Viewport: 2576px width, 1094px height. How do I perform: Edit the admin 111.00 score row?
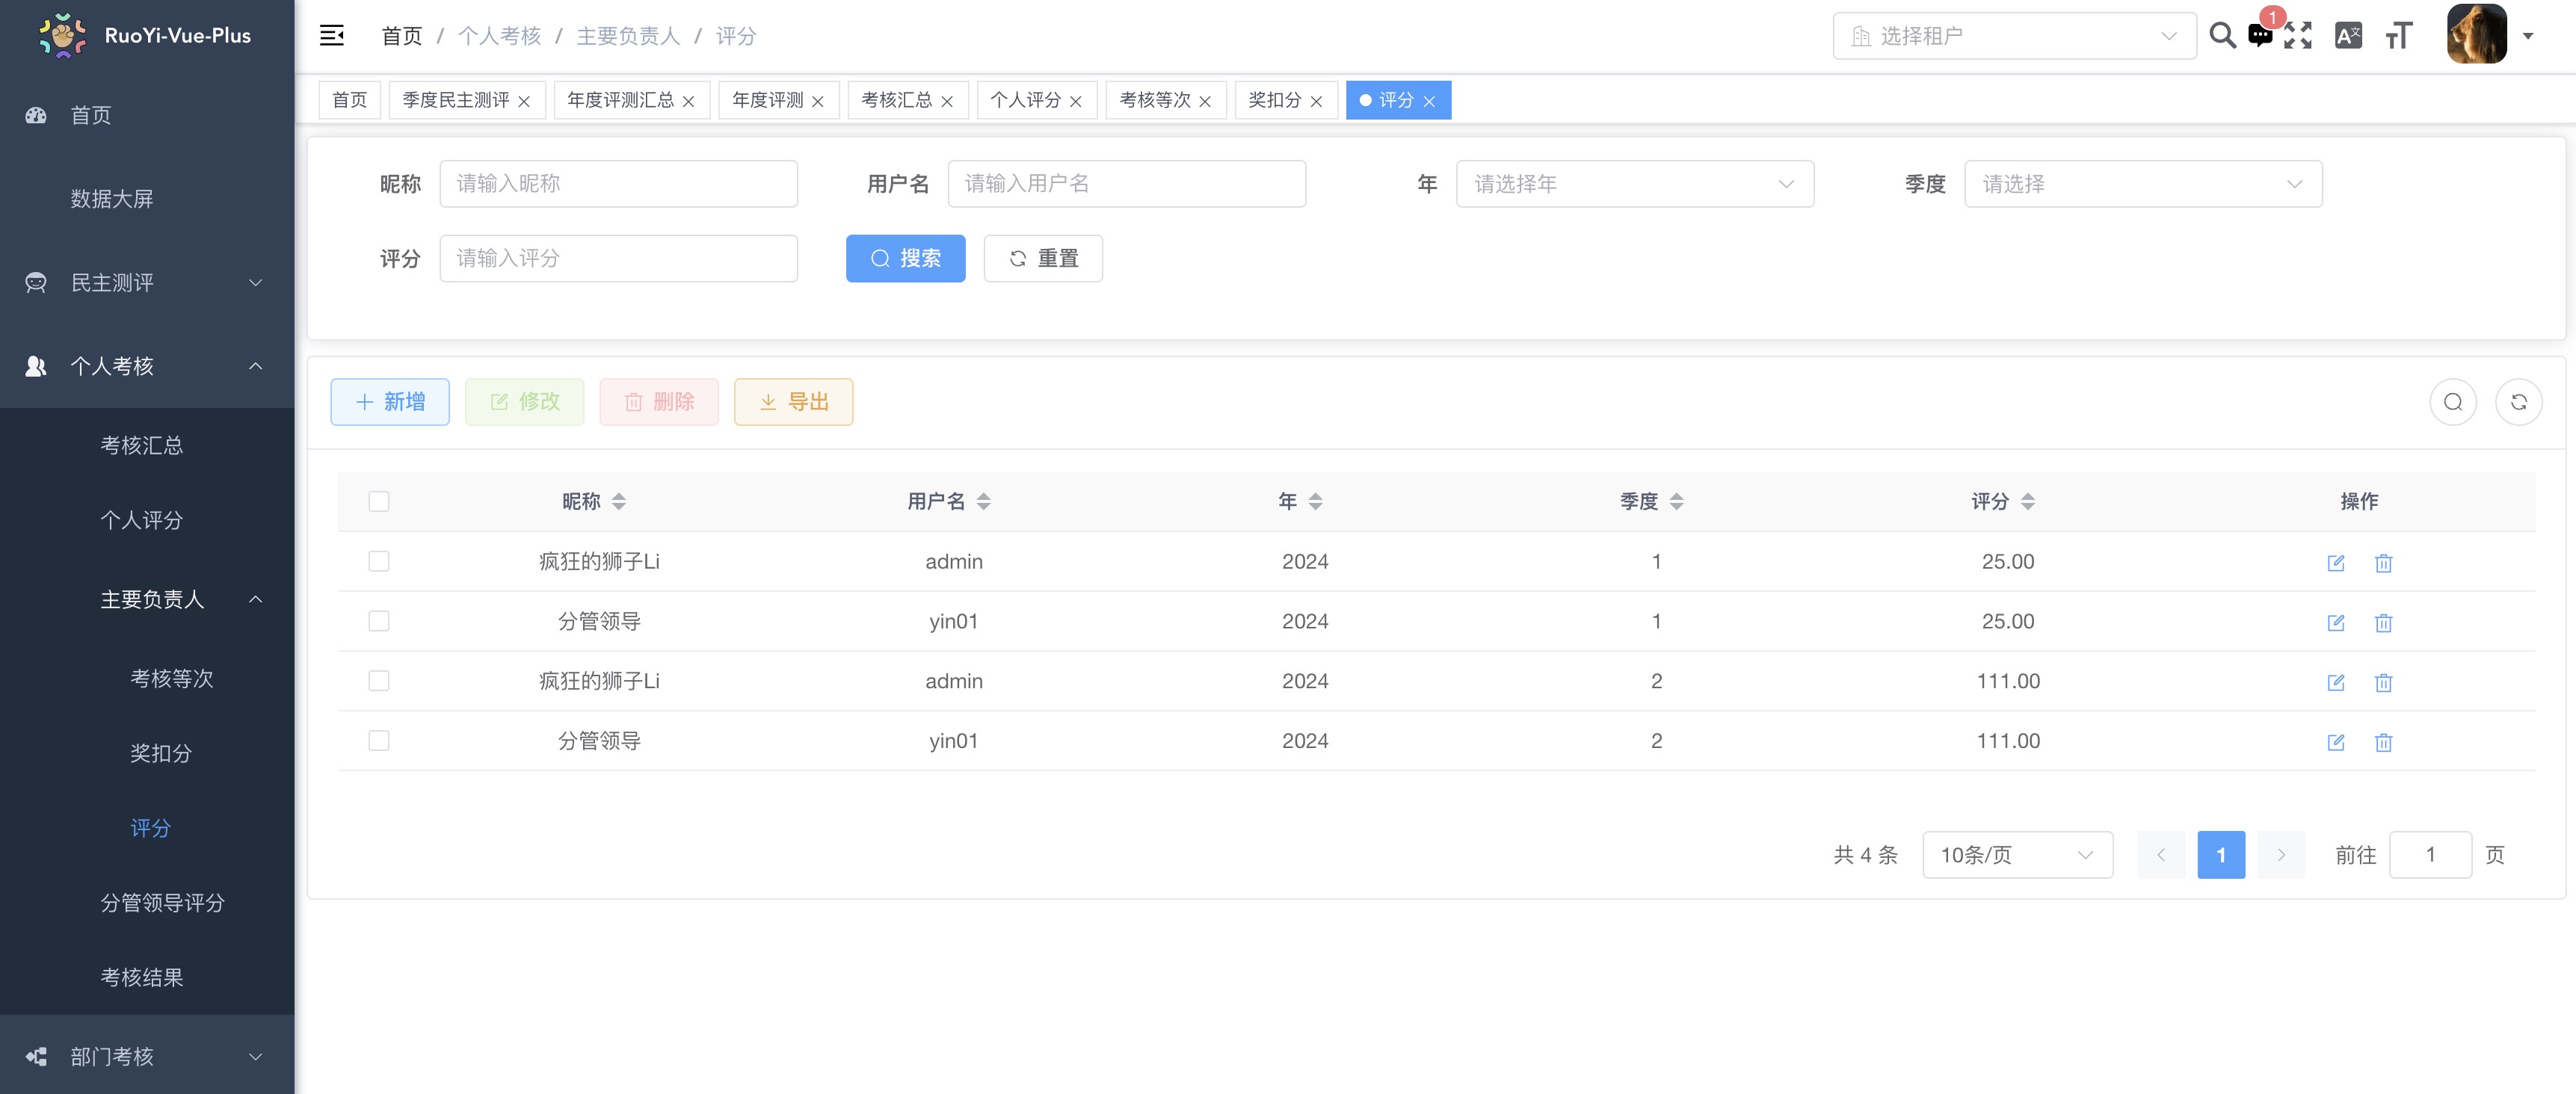pos(2336,683)
